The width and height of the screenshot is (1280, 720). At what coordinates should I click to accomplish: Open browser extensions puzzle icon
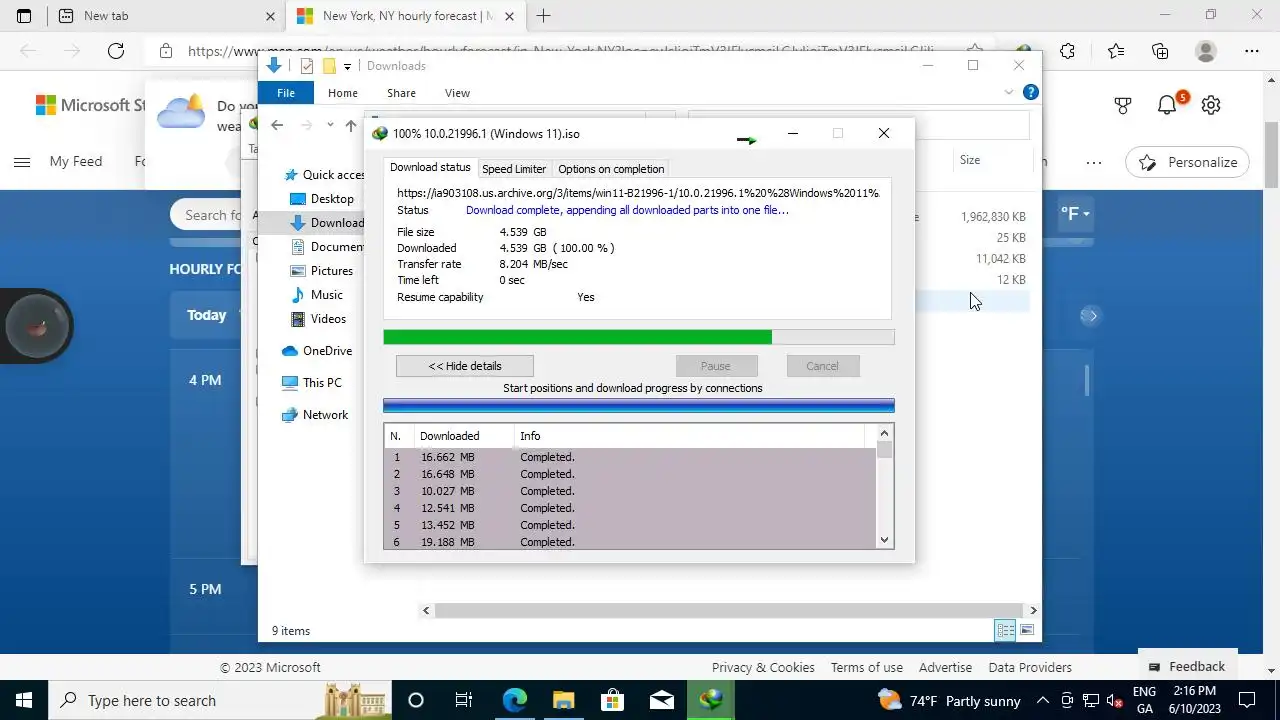click(1068, 51)
